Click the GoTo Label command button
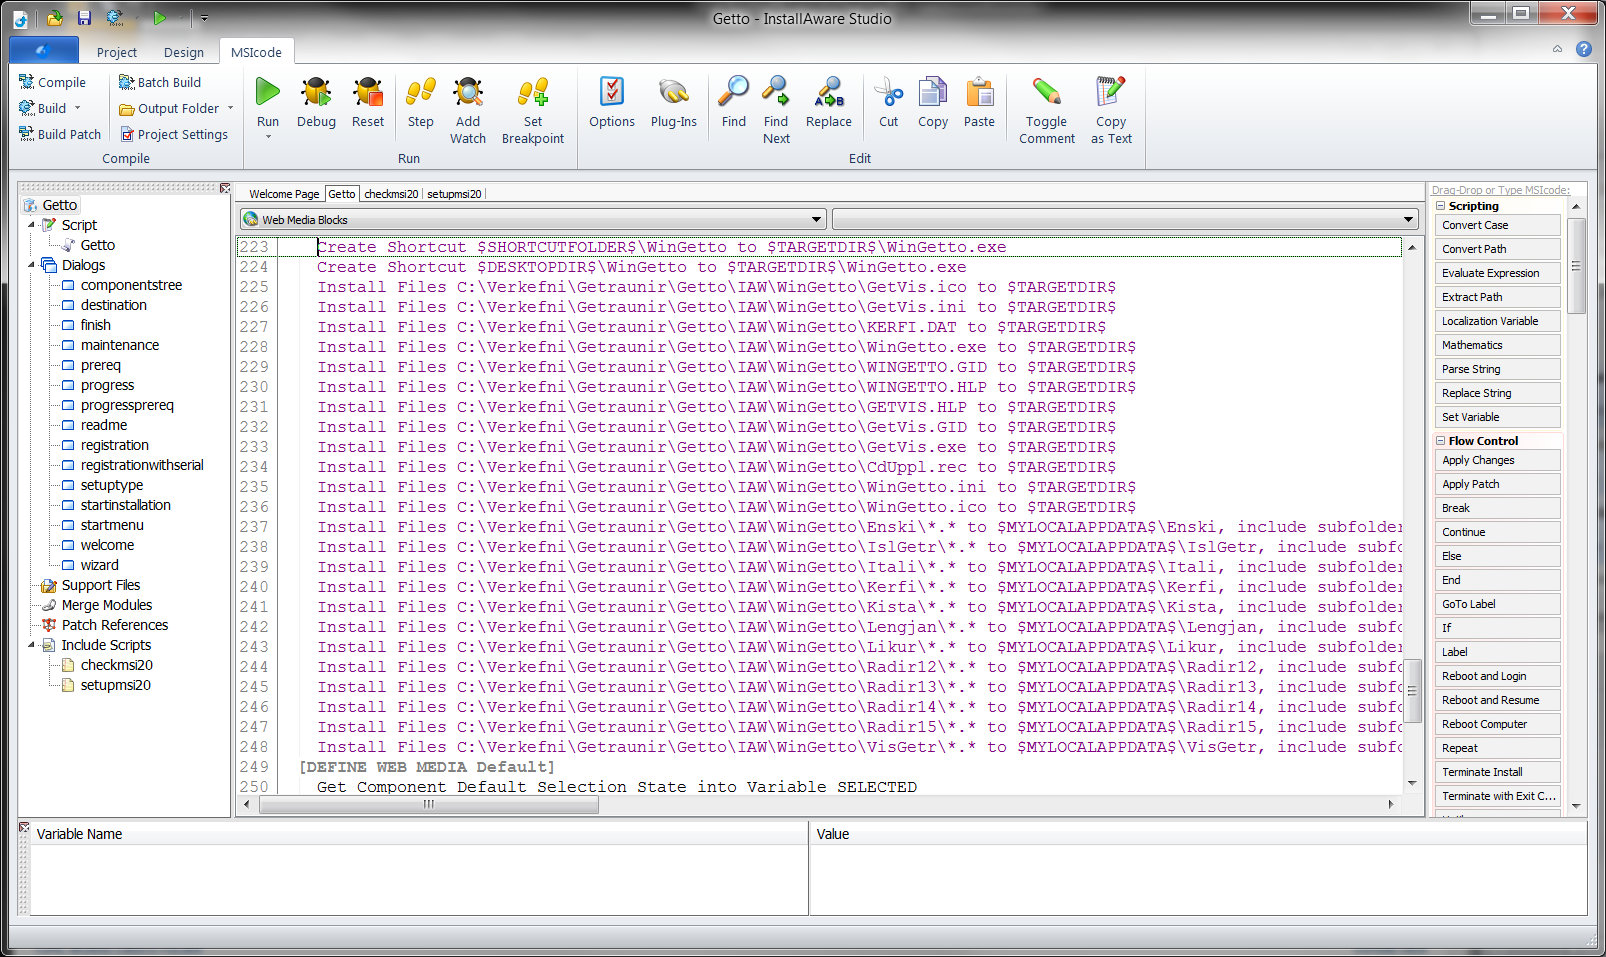The width and height of the screenshot is (1606, 957). [x=1498, y=604]
